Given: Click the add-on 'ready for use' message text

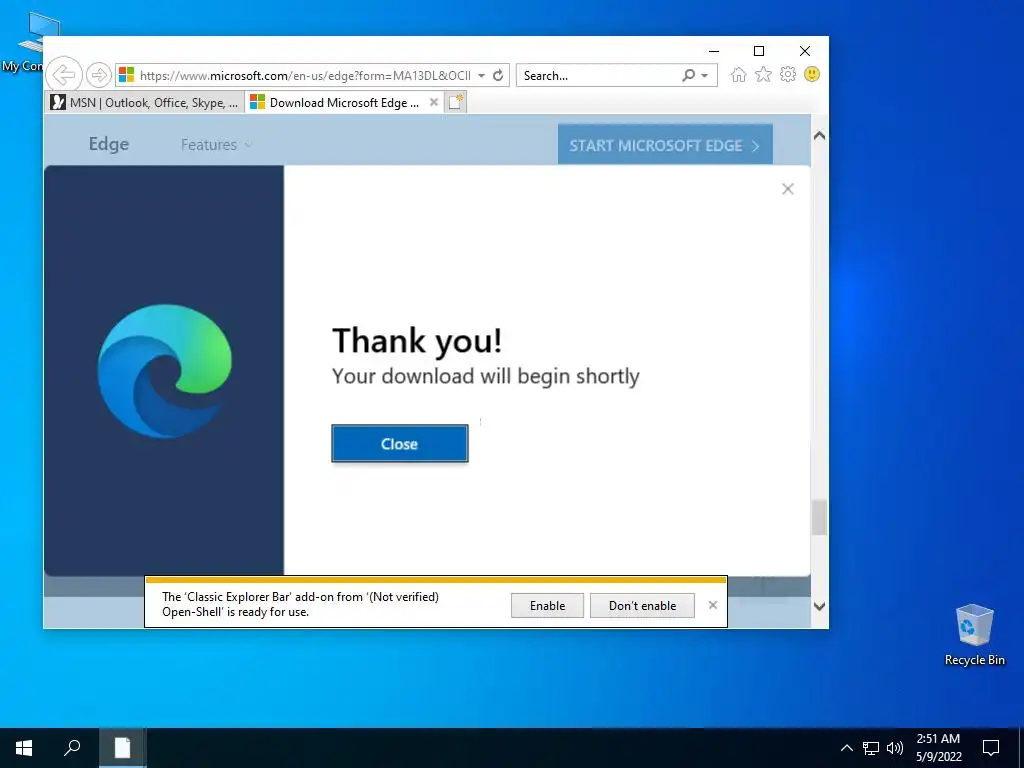Looking at the screenshot, I should 300,604.
